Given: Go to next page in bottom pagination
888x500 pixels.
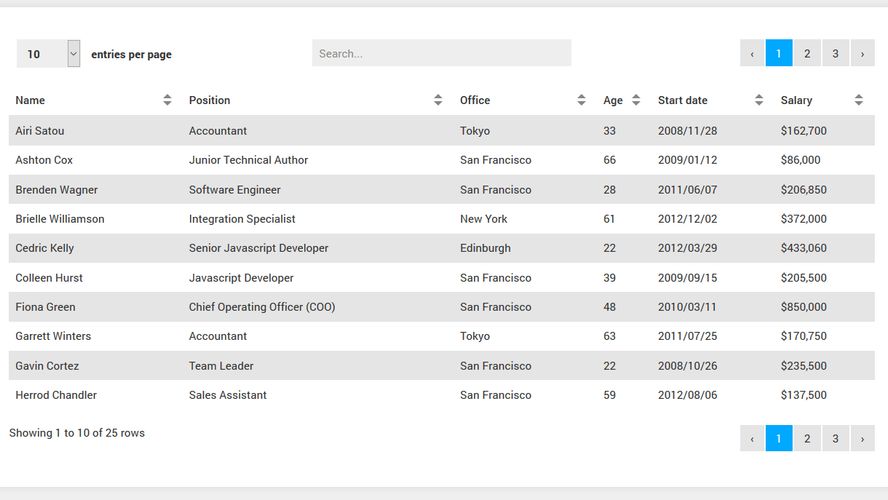Looking at the screenshot, I should (x=863, y=438).
